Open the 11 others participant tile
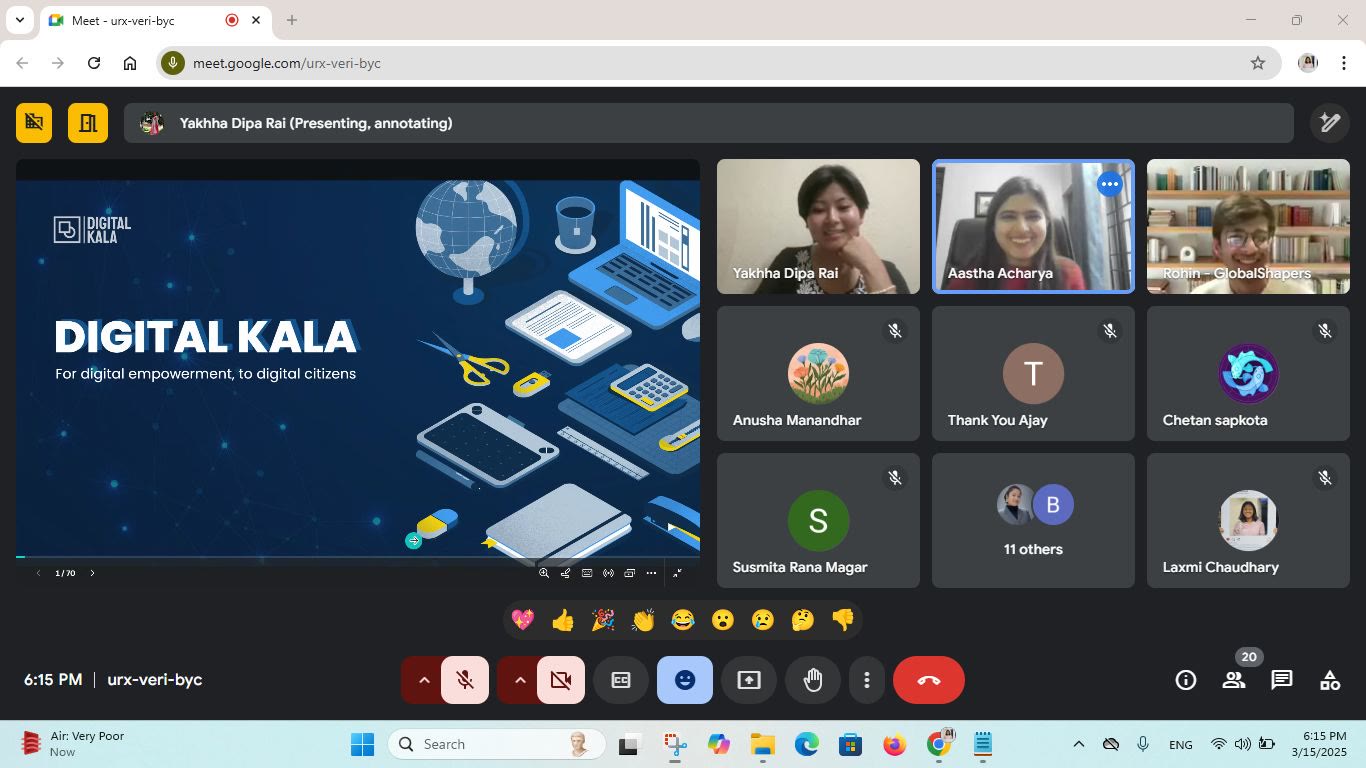The height and width of the screenshot is (768, 1366). point(1033,520)
